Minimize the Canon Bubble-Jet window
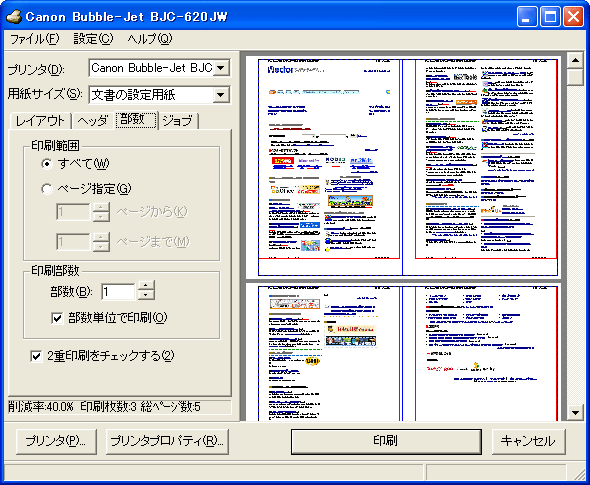The height and width of the screenshot is (485, 590). point(527,17)
